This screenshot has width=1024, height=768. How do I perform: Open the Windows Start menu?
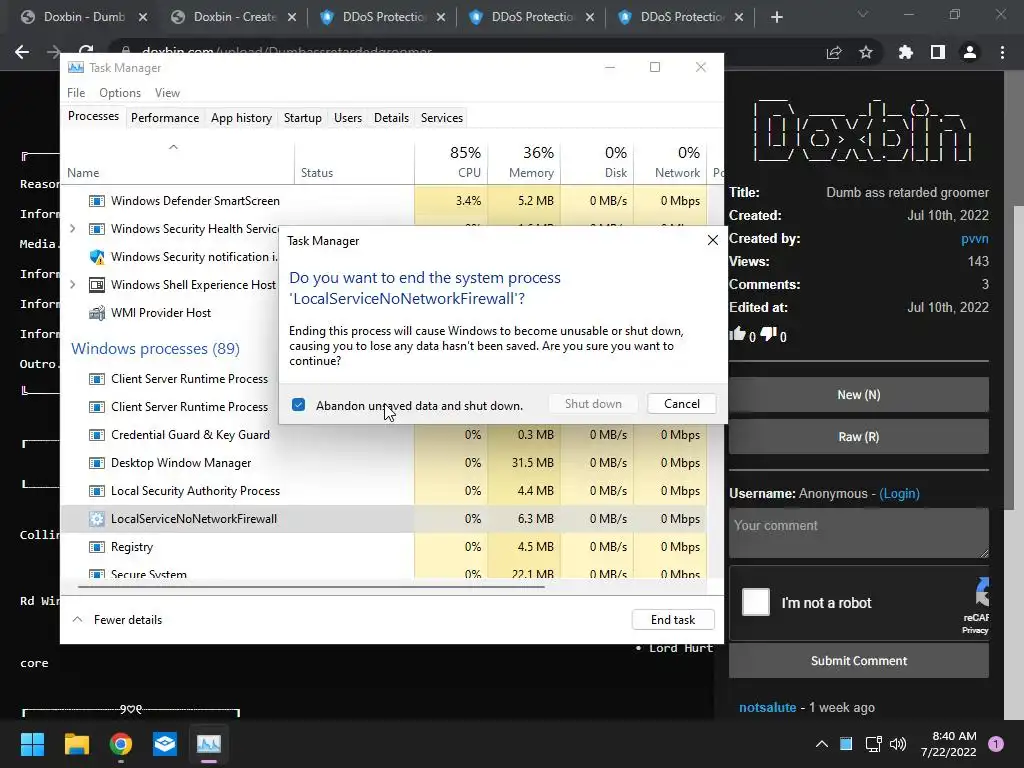32,744
